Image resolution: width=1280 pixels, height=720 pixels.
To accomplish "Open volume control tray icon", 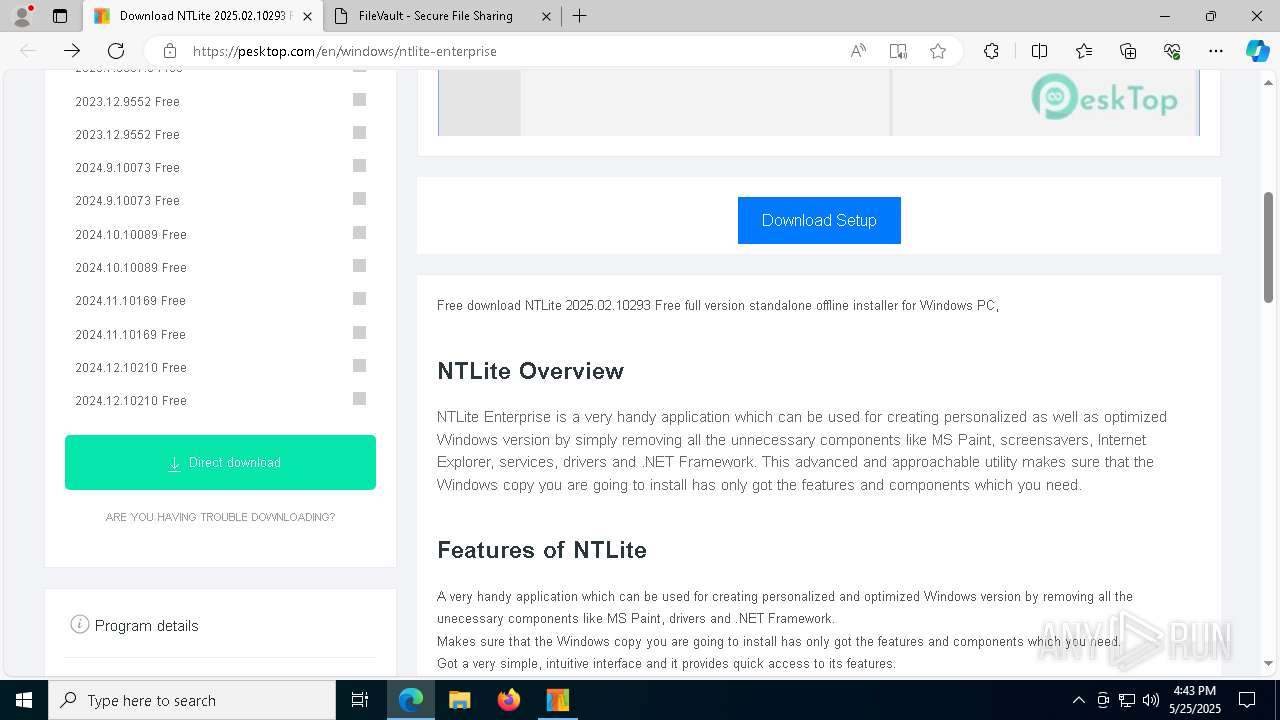I will pos(1151,700).
